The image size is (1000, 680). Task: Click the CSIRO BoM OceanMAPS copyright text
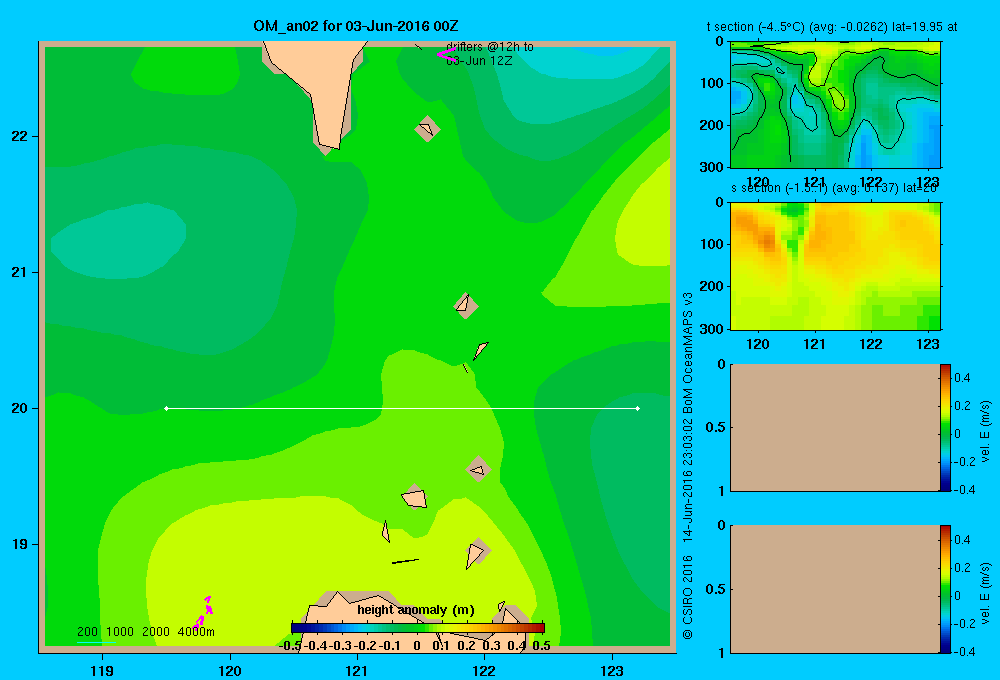coord(688,466)
